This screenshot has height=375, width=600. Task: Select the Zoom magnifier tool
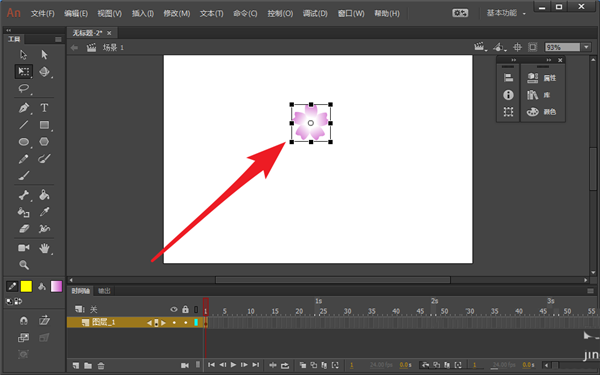pos(24,265)
